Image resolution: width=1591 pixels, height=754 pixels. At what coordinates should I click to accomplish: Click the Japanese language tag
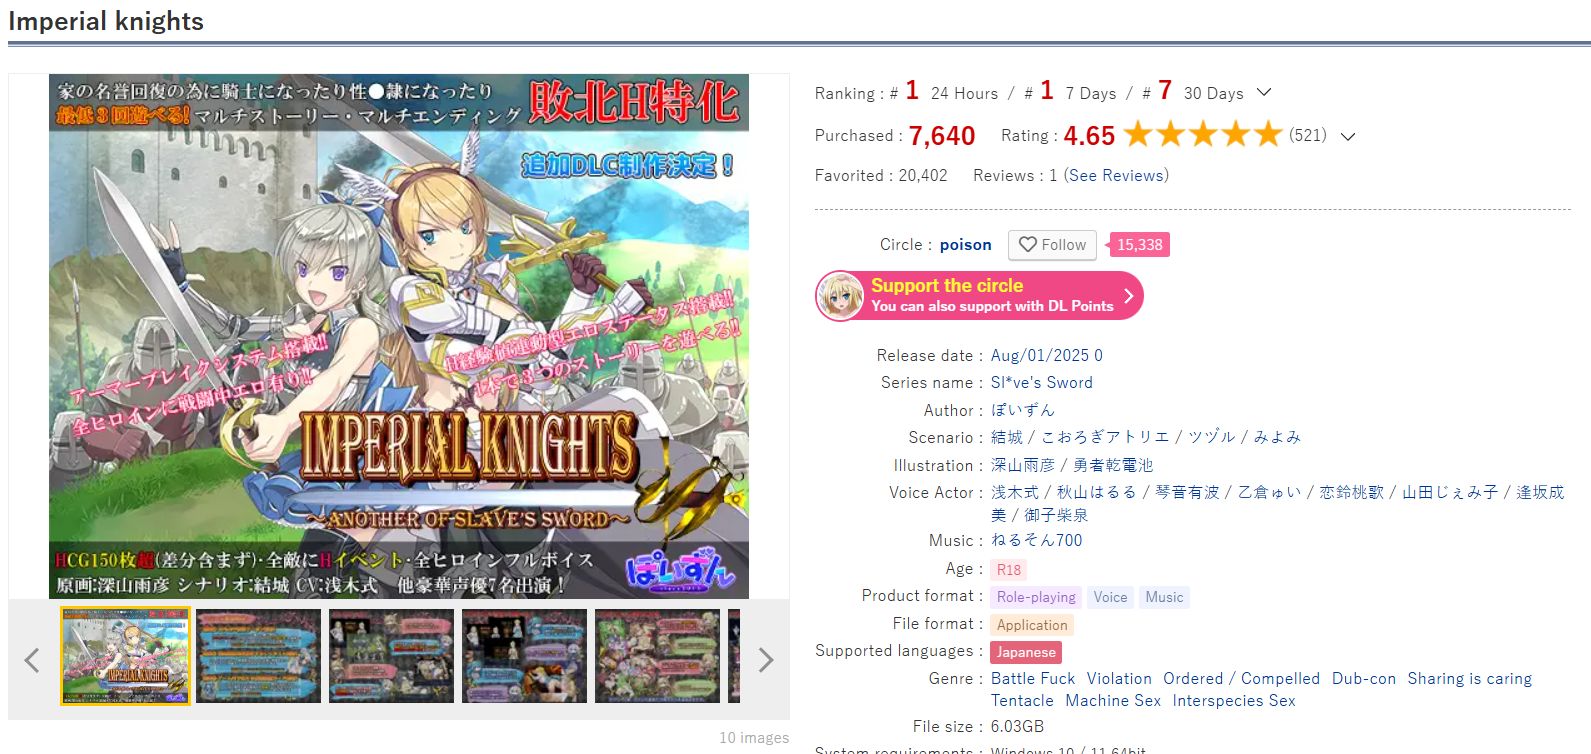(x=1026, y=652)
